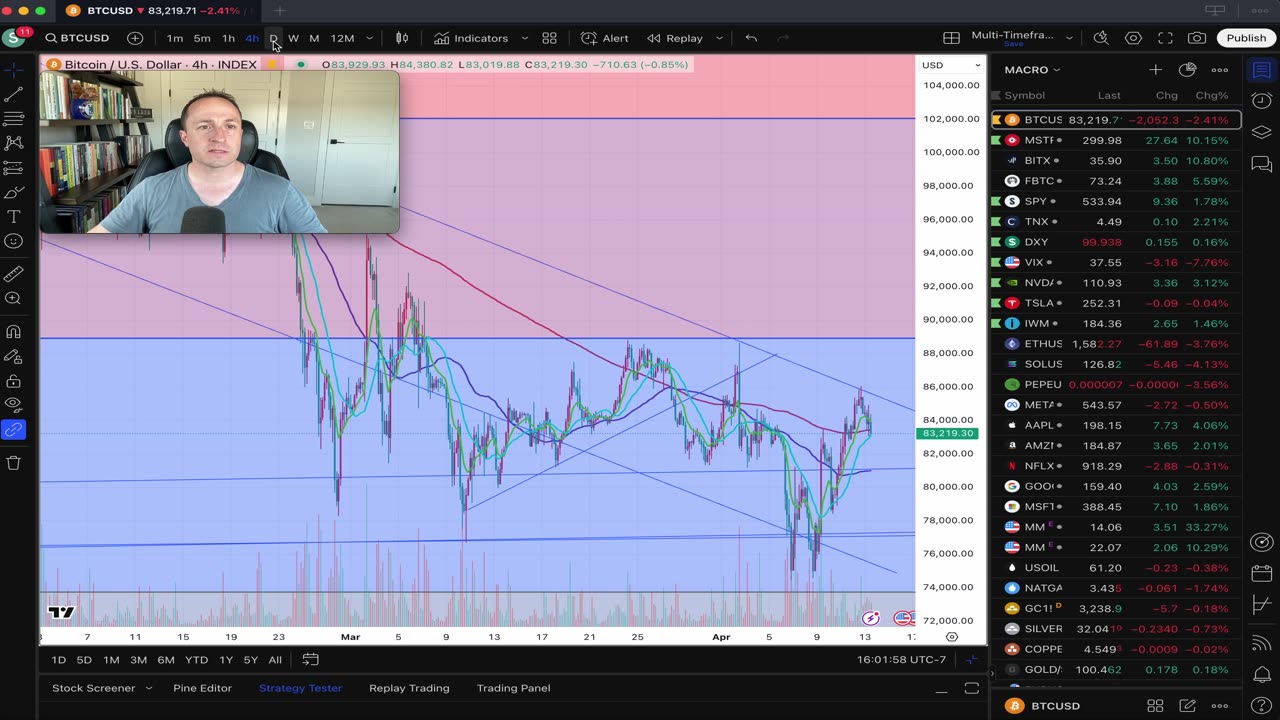Select the 4h timeframe
The height and width of the screenshot is (720, 1280).
(x=252, y=38)
